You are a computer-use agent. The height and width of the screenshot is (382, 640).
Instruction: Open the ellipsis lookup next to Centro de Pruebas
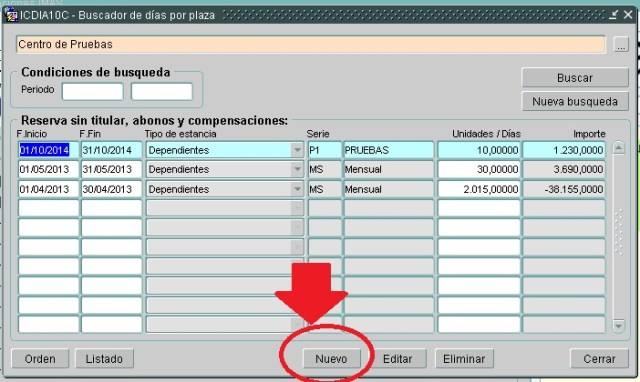621,44
